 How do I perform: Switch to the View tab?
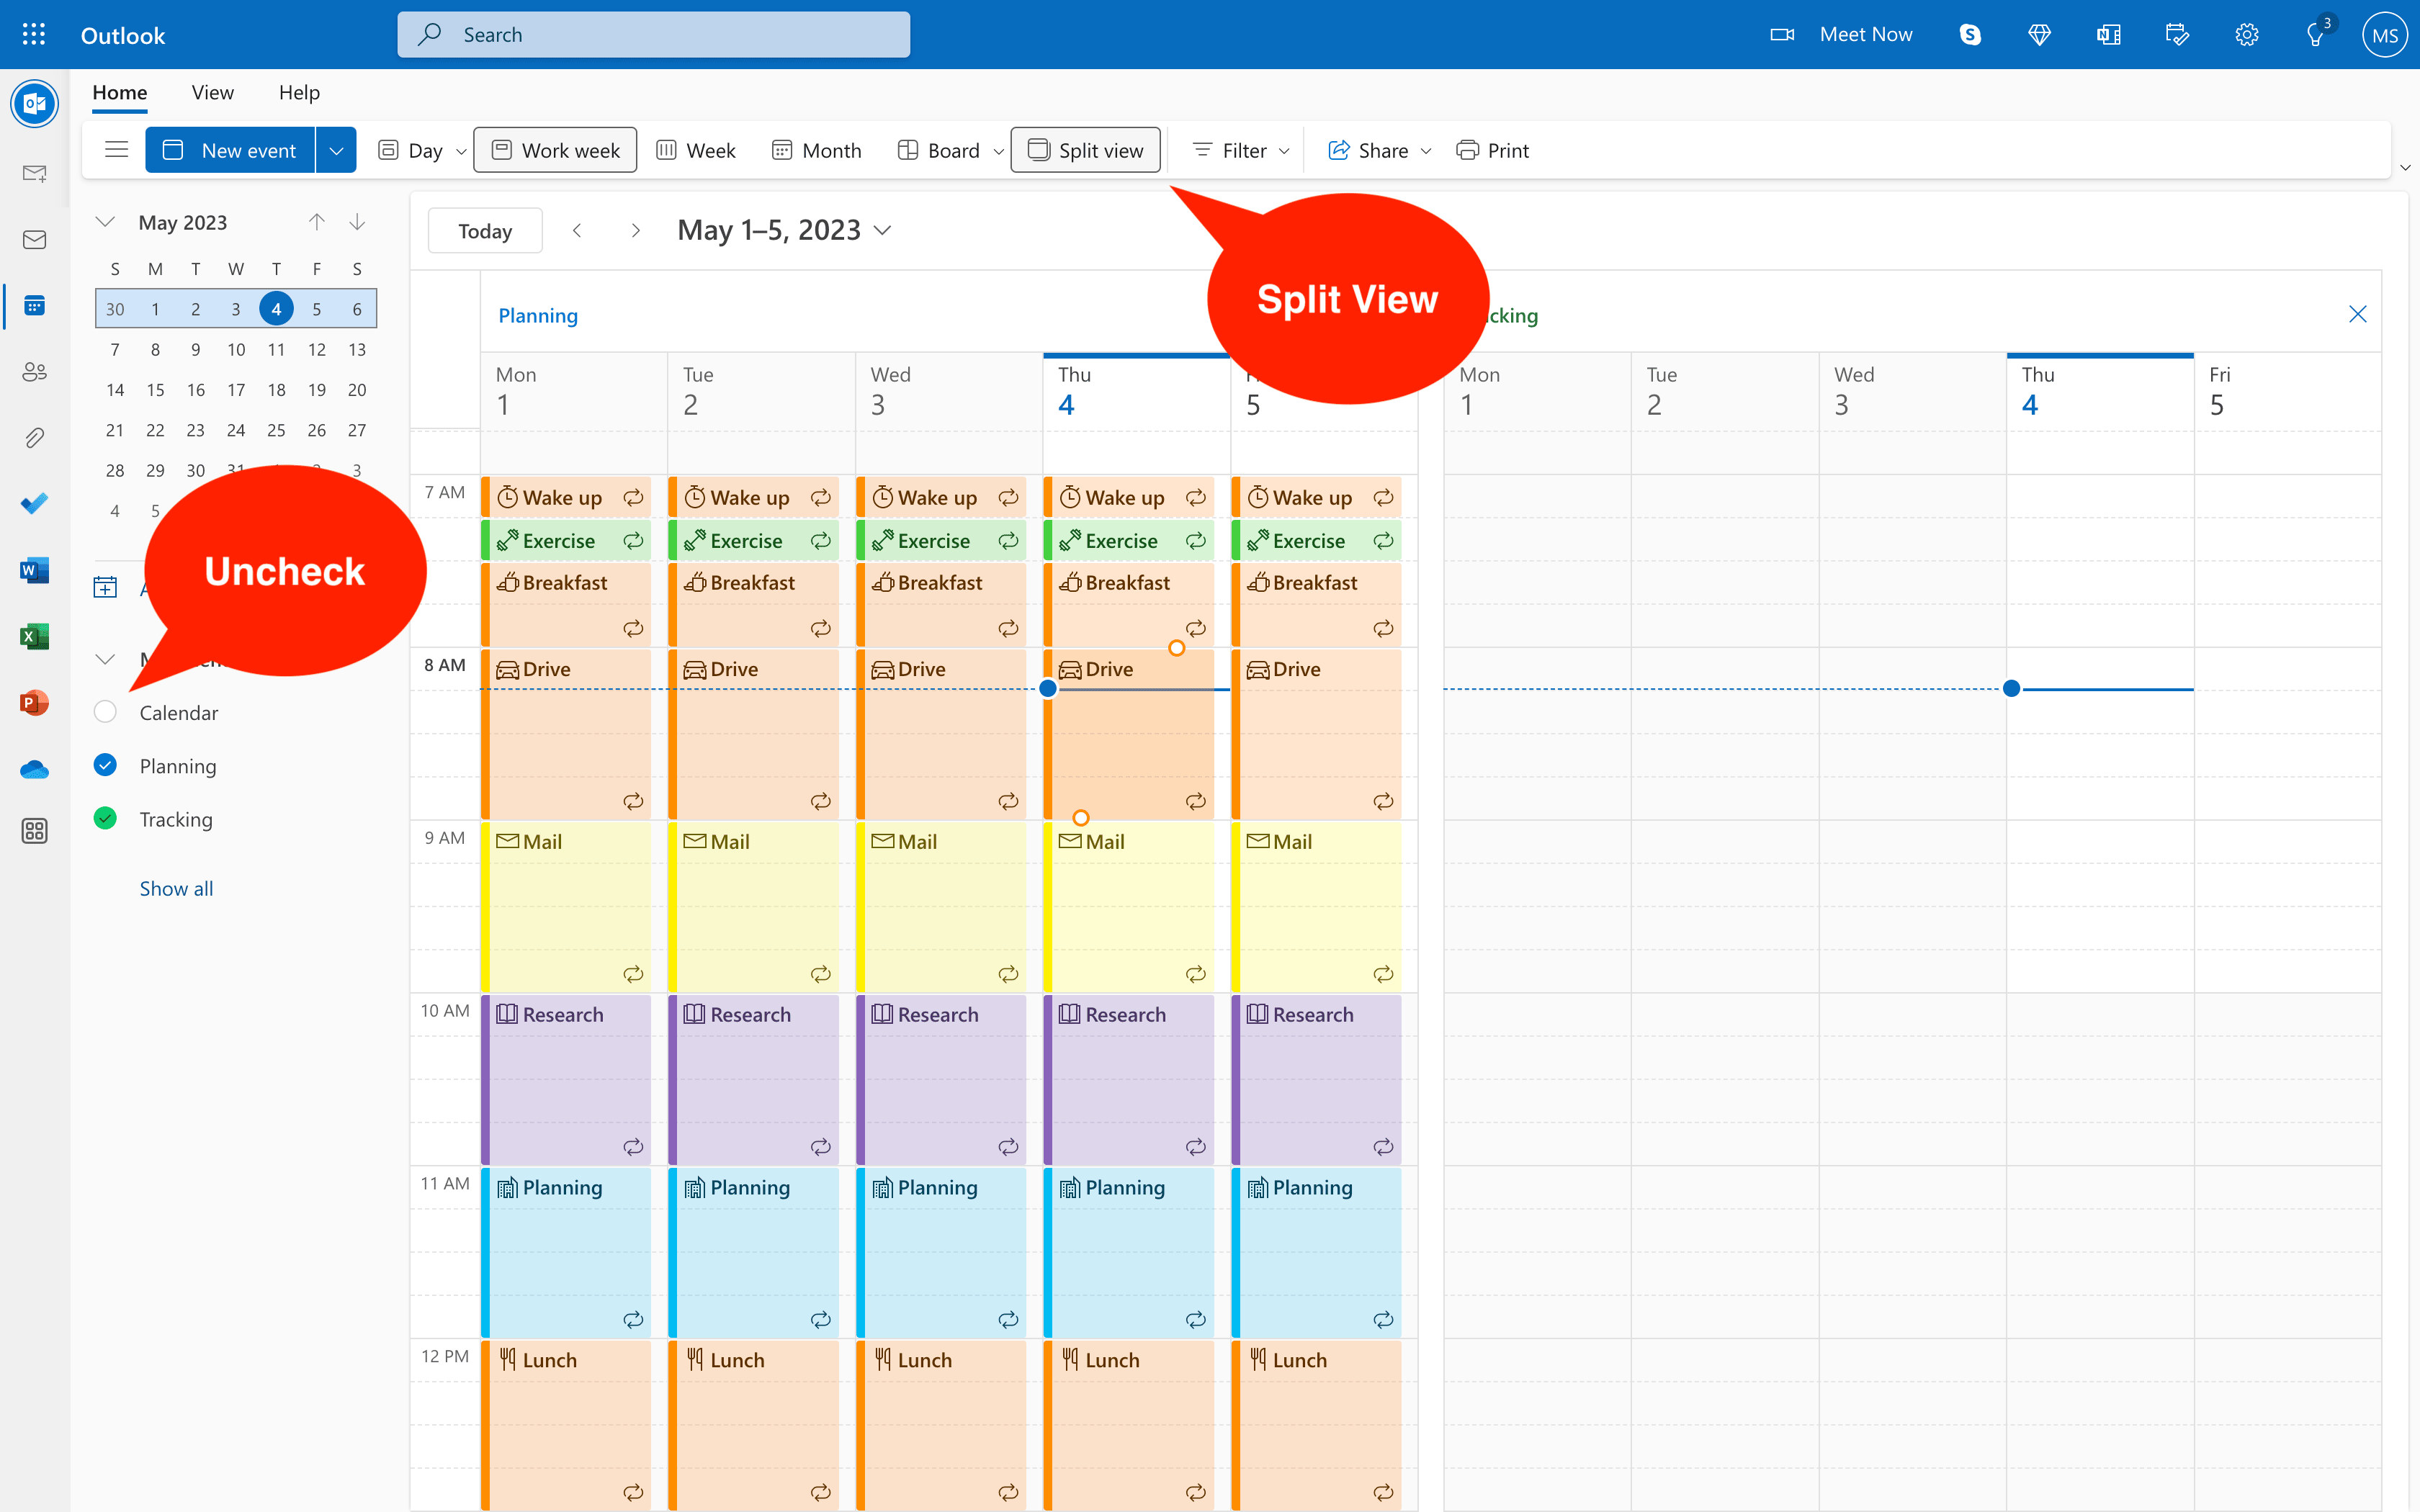coord(212,92)
